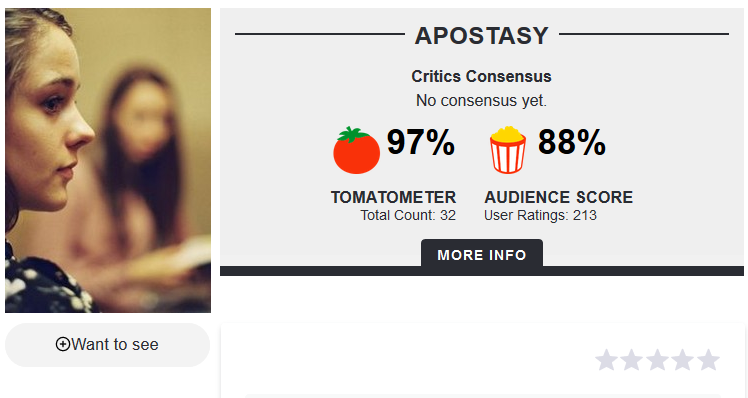Rate the movie five stars
Image resolution: width=748 pixels, height=398 pixels.
pos(708,360)
